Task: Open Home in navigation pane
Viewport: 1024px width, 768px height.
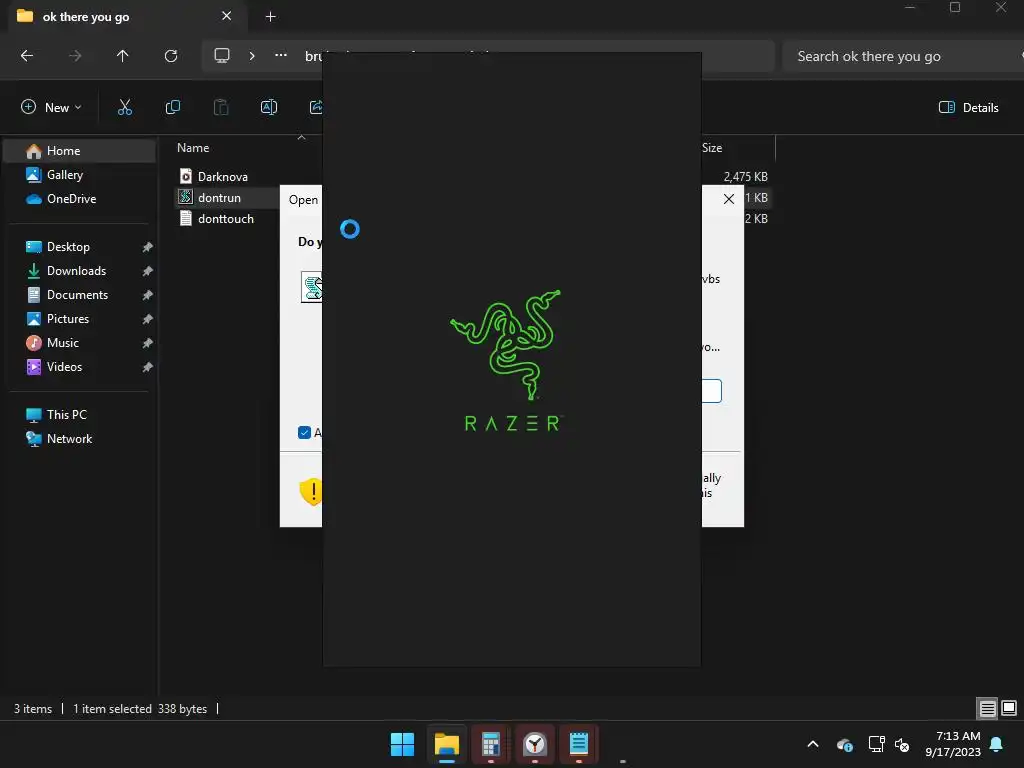Action: coord(80,151)
